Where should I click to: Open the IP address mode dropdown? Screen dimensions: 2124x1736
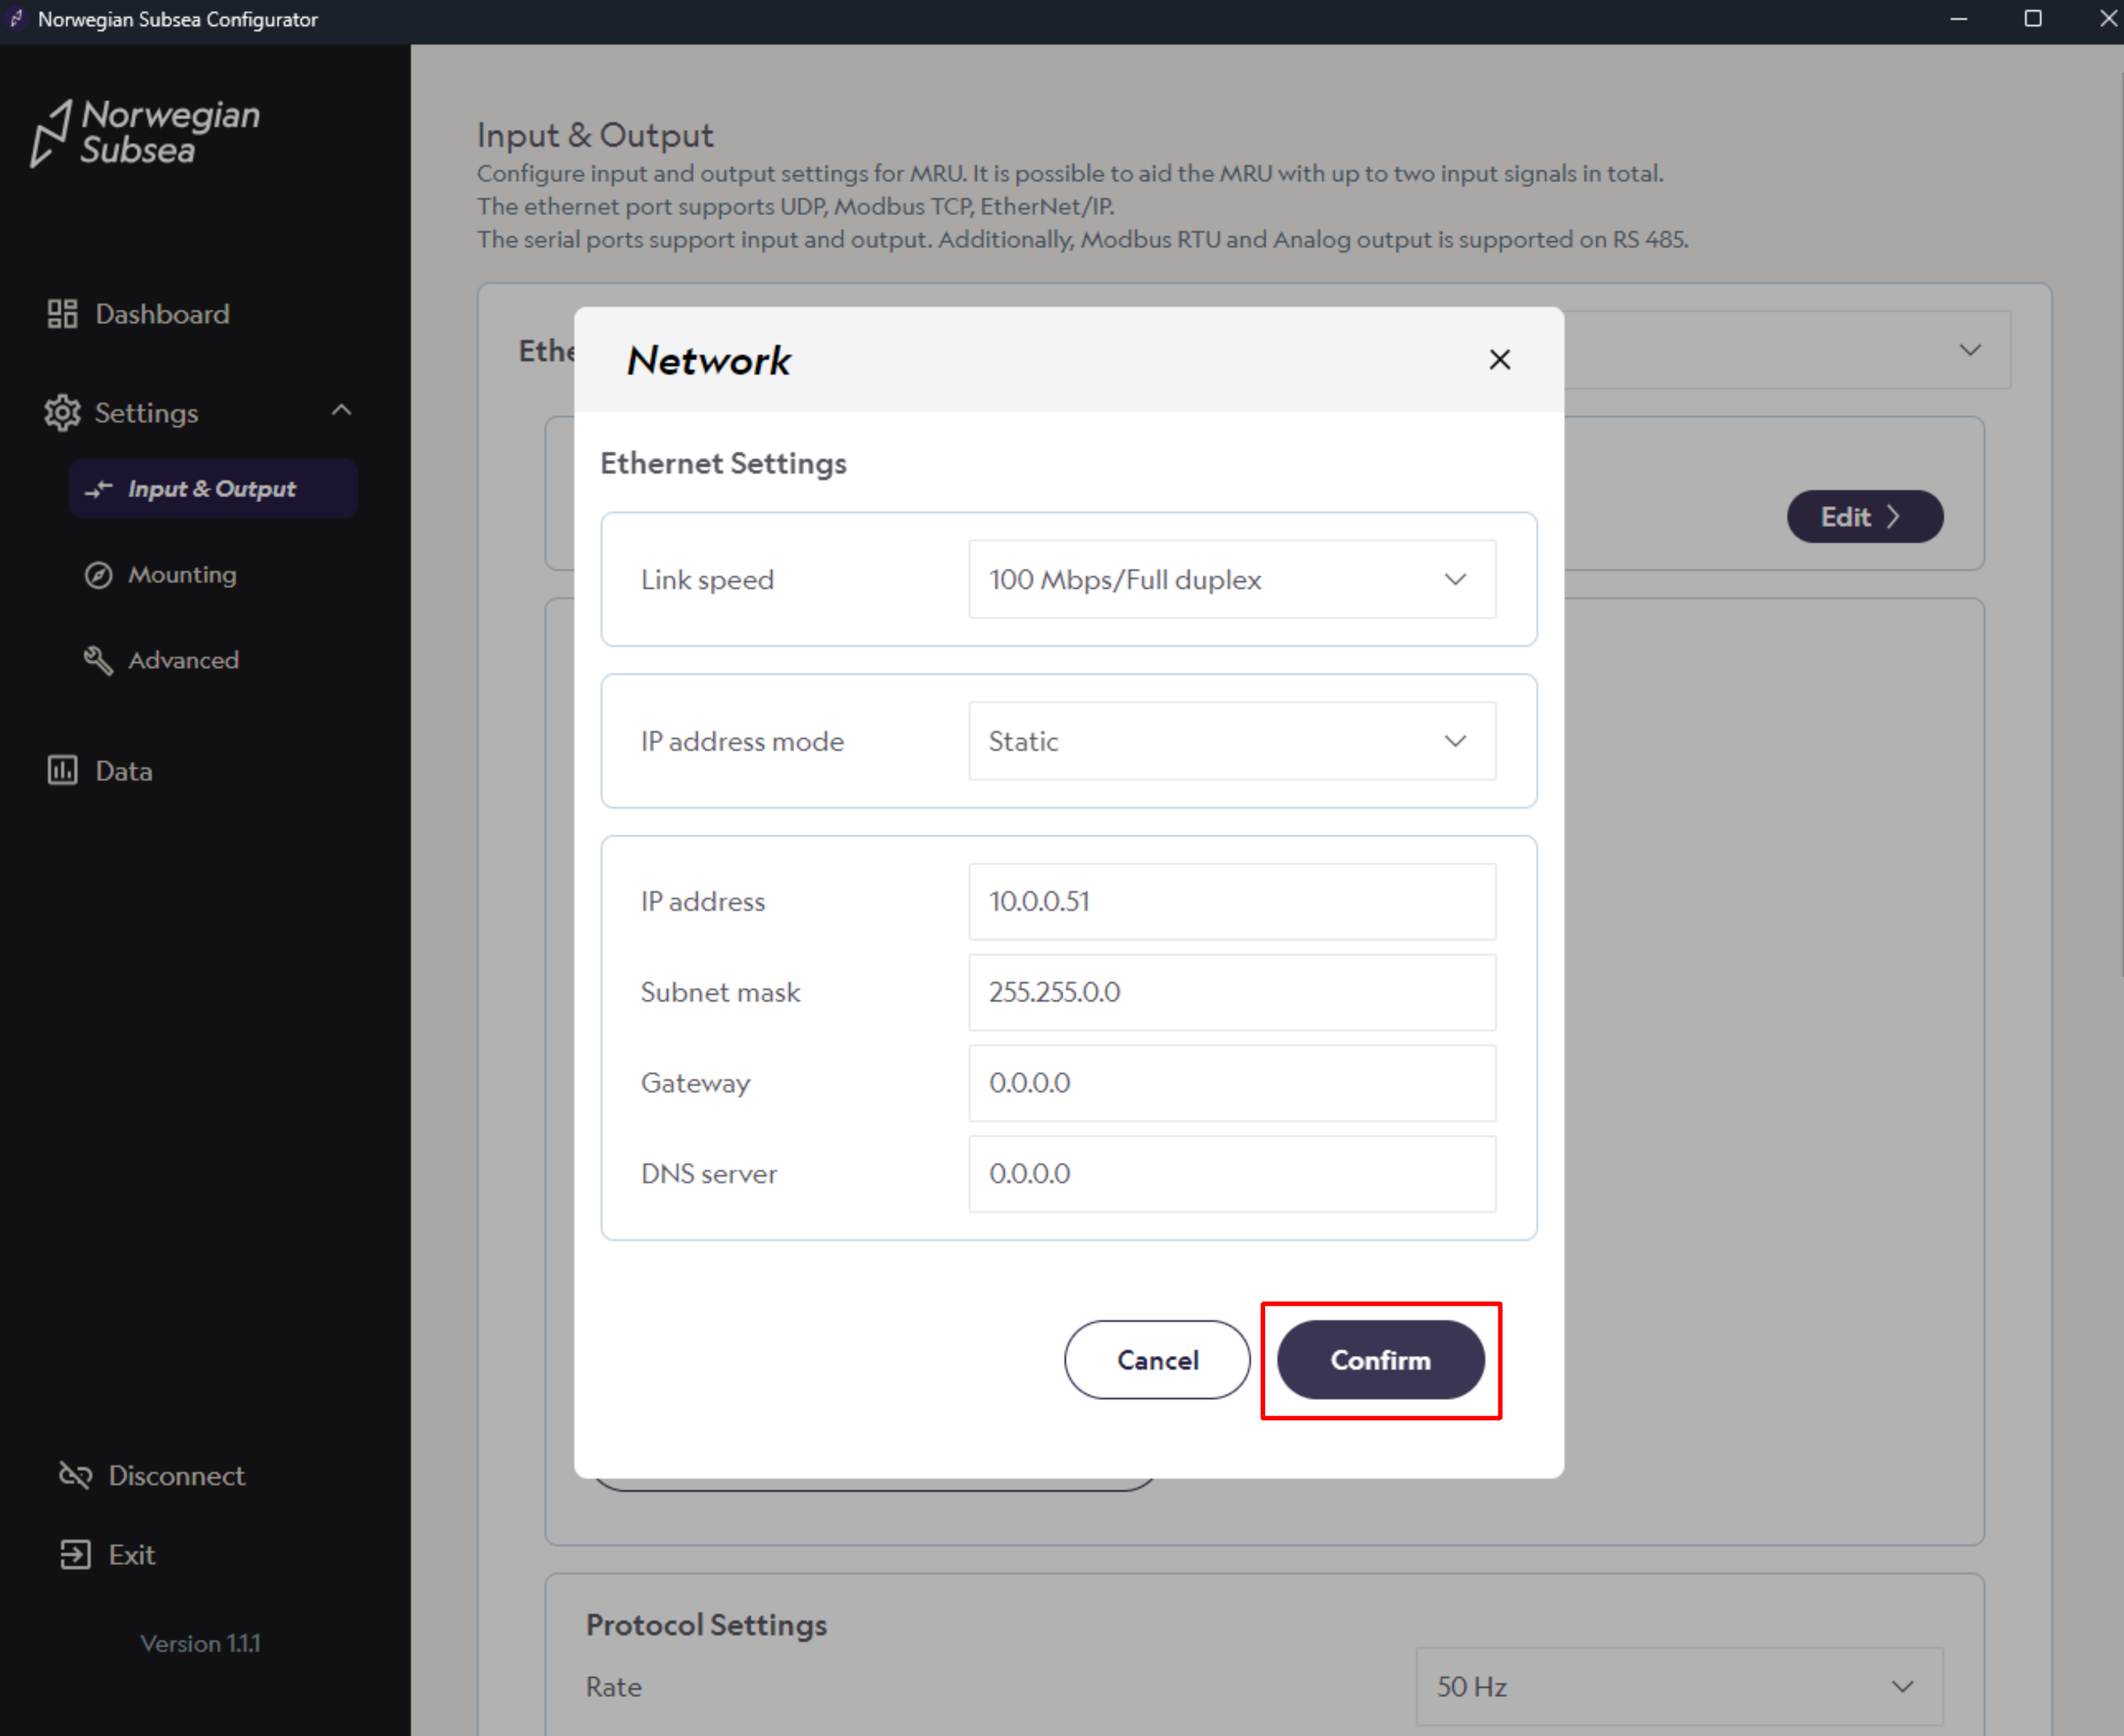1231,741
